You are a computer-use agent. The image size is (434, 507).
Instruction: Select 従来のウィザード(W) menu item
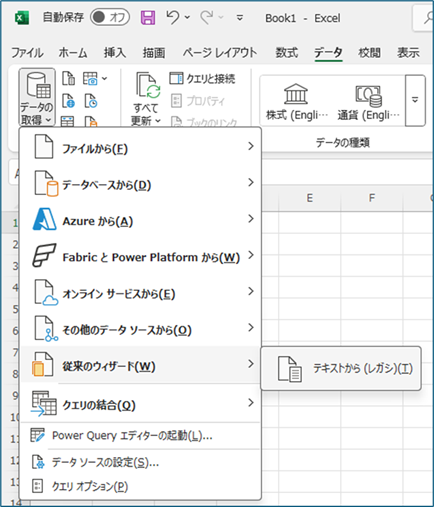coord(140,364)
